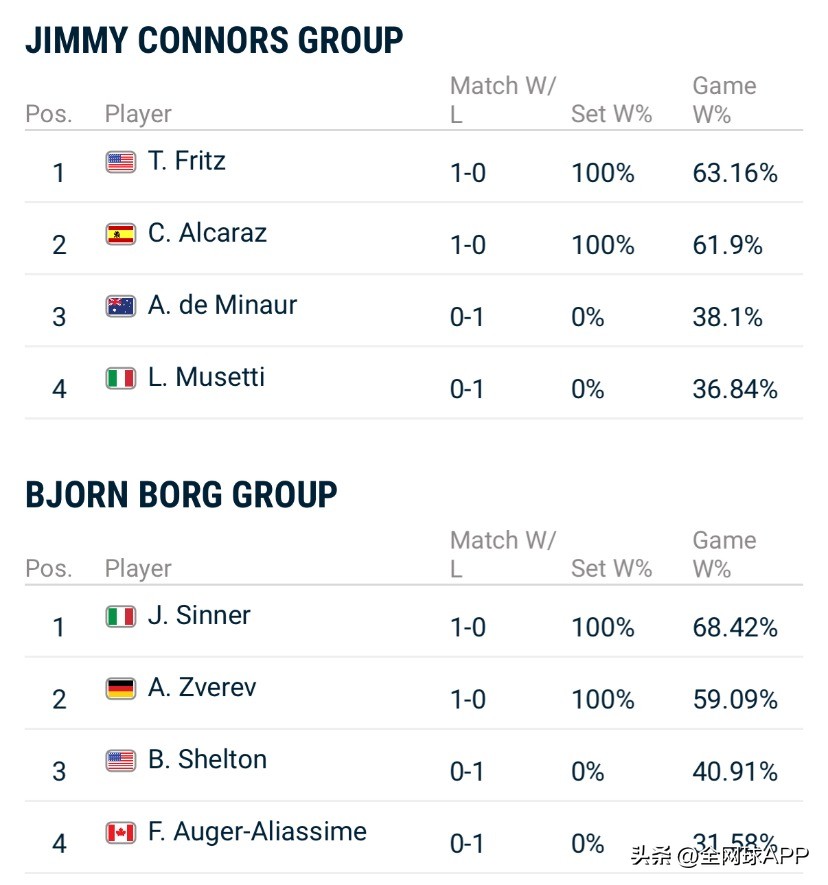This screenshot has width=828, height=885.
Task: Click Set W% header in Borg group
Action: click(611, 568)
